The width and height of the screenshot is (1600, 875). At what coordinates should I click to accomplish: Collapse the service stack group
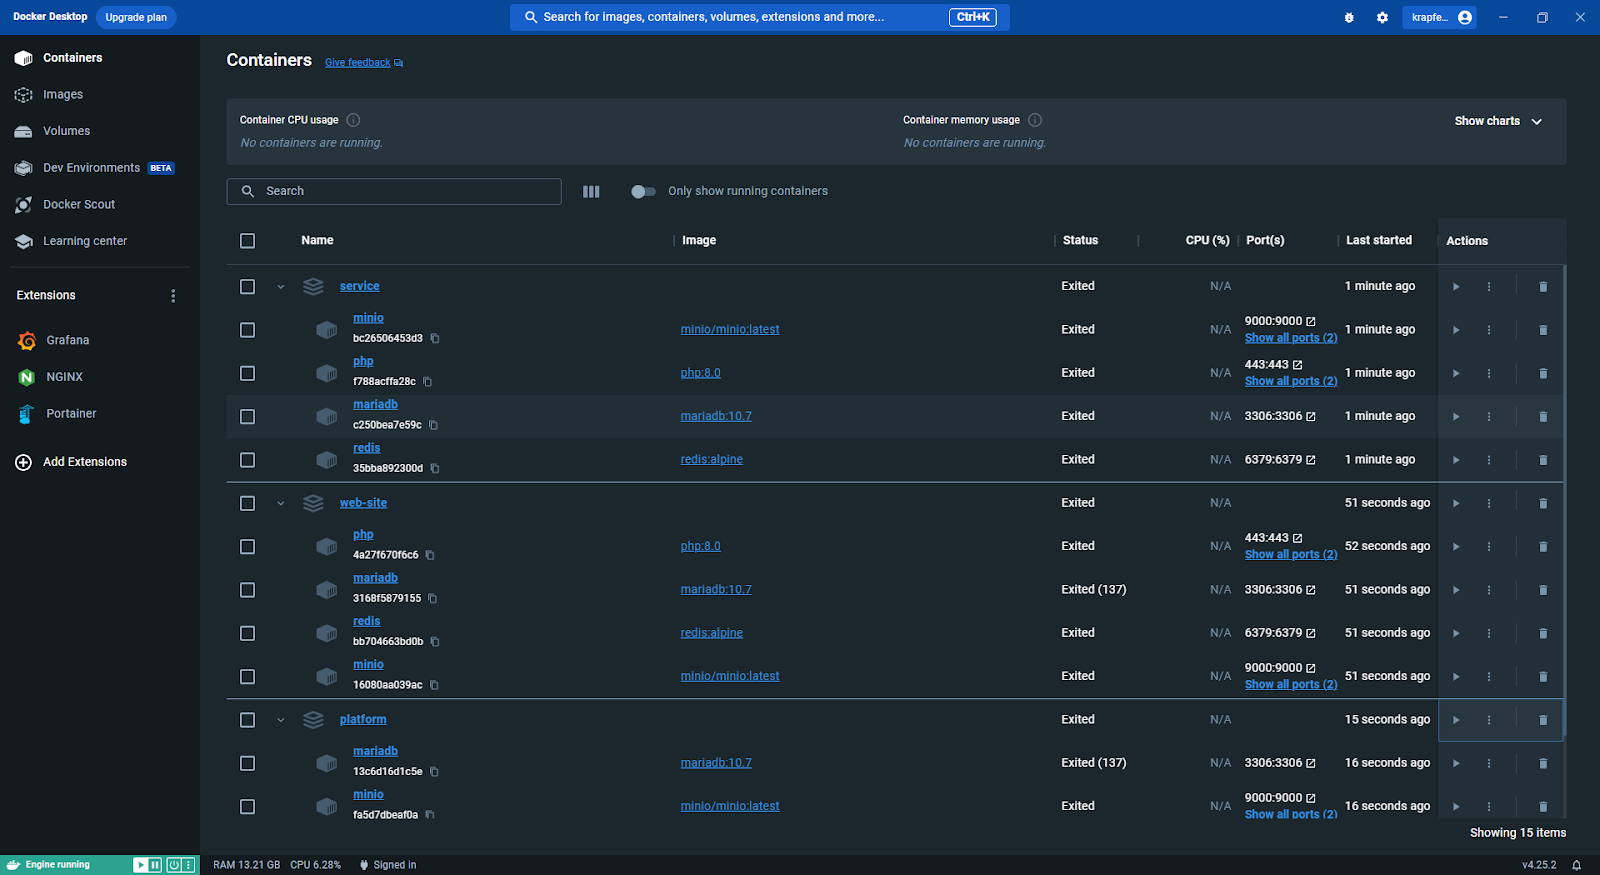point(281,287)
